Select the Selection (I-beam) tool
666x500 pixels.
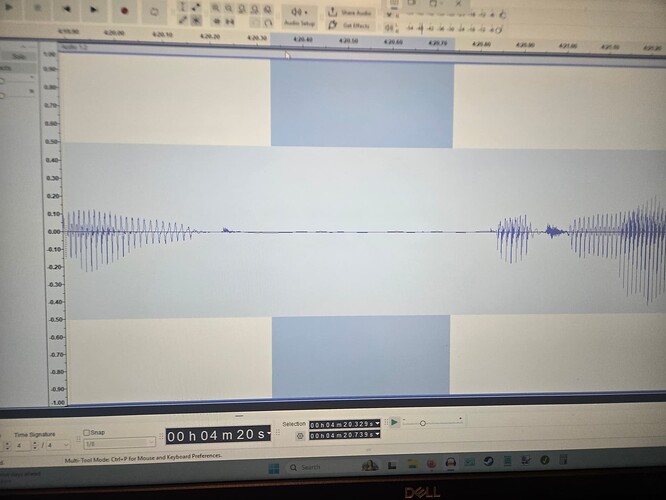(181, 6)
